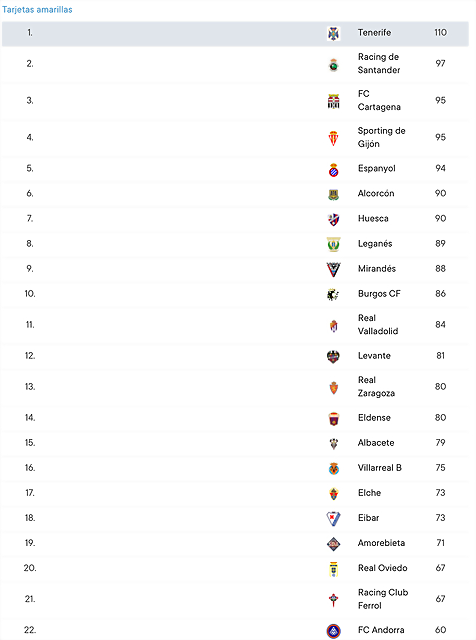This screenshot has height=640, width=476.
Task: Open the Tarjetas amarillas heading link
Action: (x=37, y=10)
